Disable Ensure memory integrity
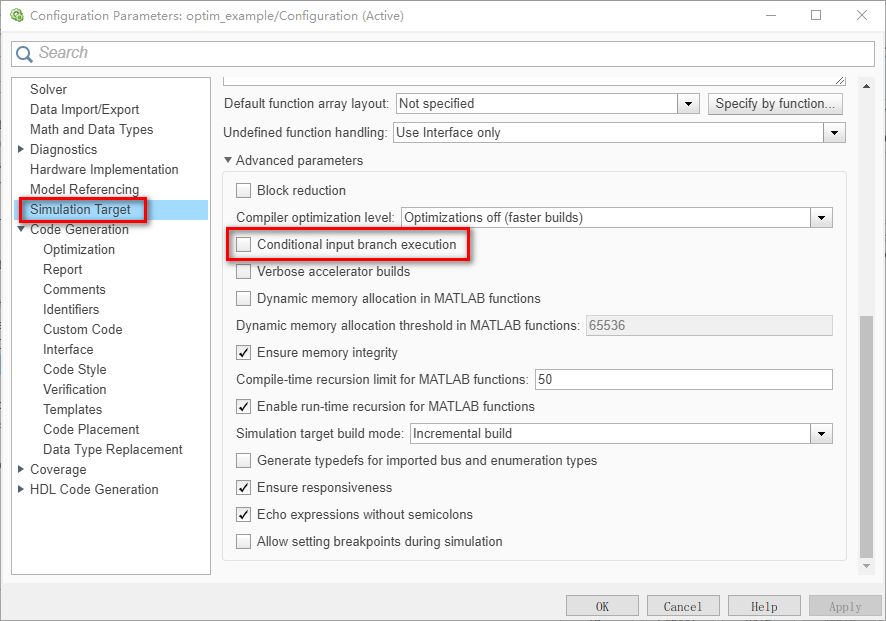 click(x=243, y=352)
